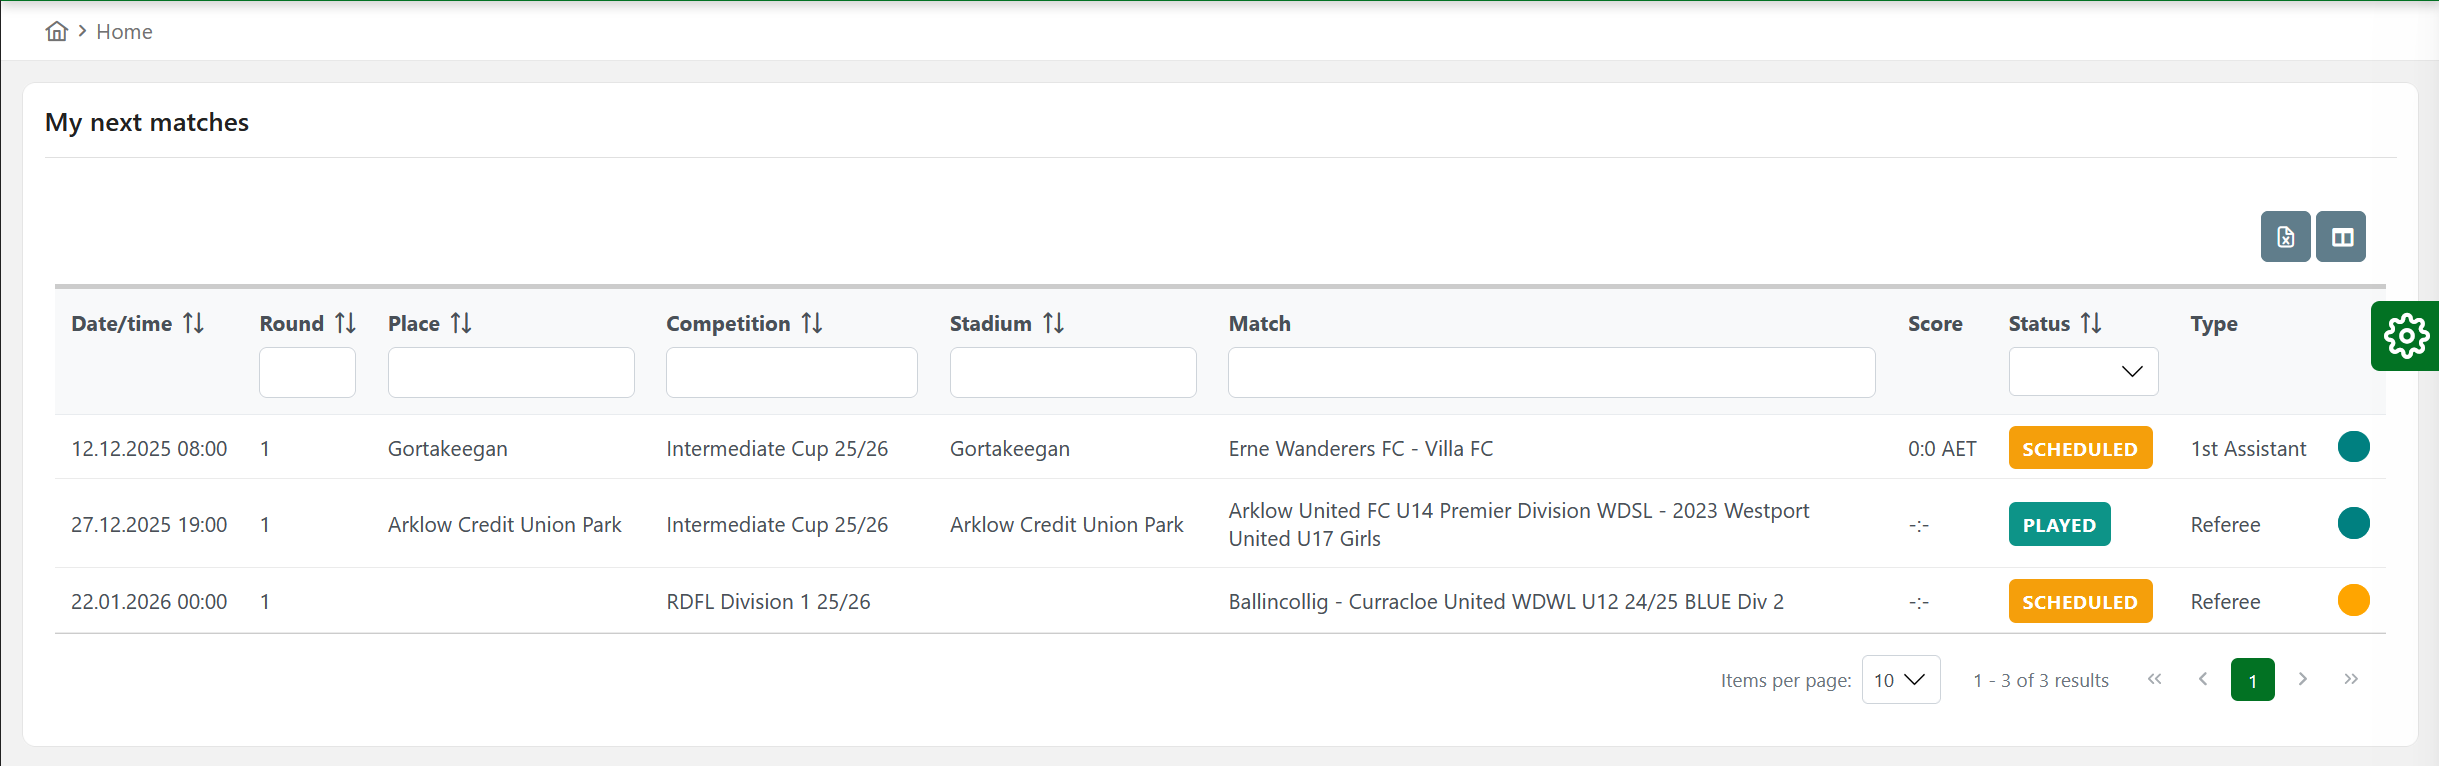Open the items per page dropdown
The height and width of the screenshot is (766, 2439).
(x=1900, y=680)
